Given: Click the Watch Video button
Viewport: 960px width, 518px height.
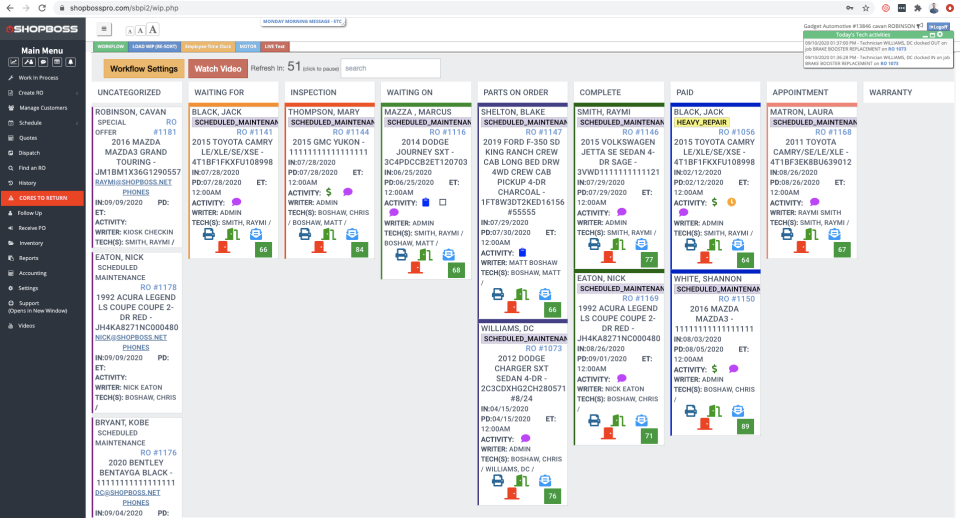Looking at the screenshot, I should point(218,69).
